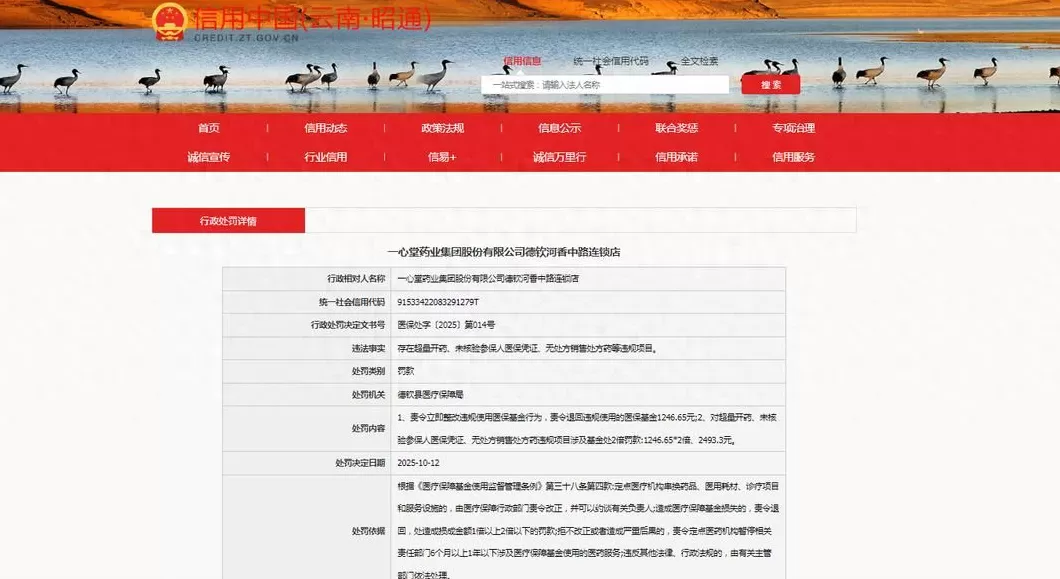Click the centered company name heading above table
Viewport: 1060px width, 579px height.
[x=504, y=252]
